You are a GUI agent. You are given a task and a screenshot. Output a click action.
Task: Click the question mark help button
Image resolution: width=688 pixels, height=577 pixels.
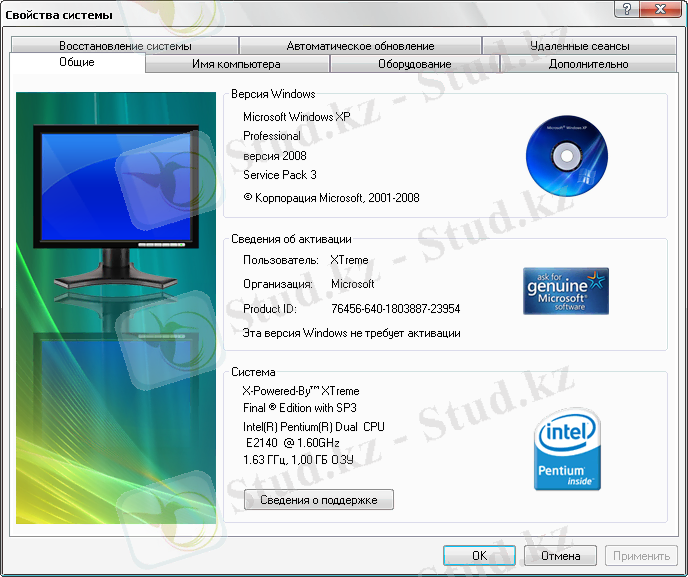[x=627, y=9]
